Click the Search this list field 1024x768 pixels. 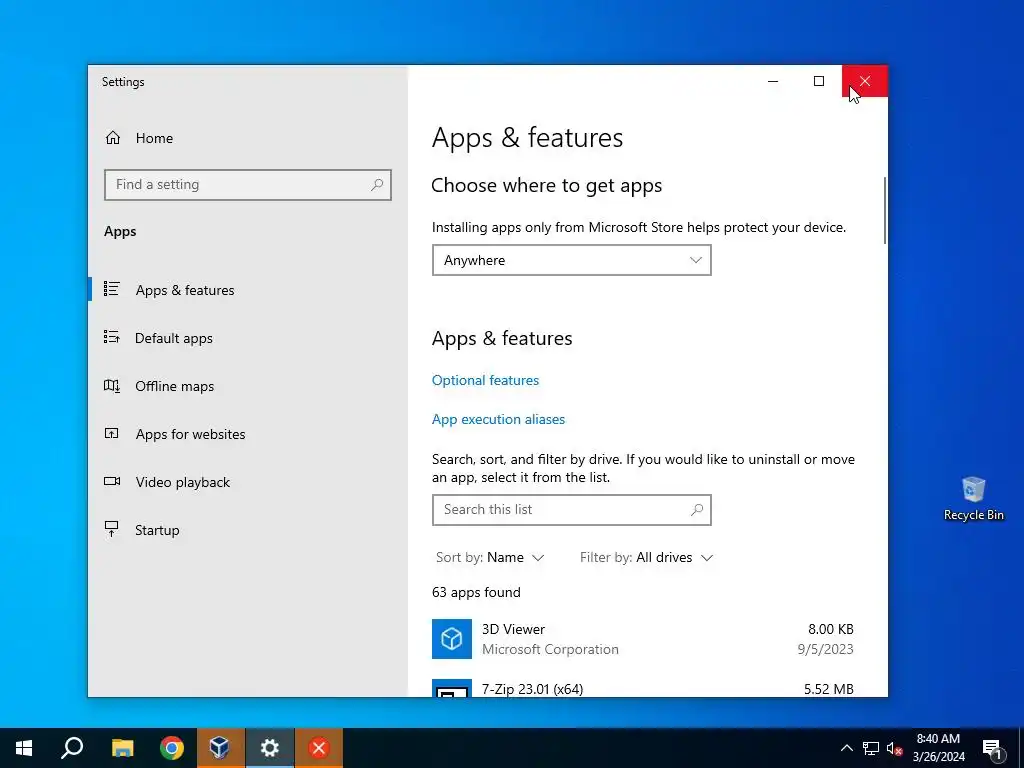coord(571,510)
